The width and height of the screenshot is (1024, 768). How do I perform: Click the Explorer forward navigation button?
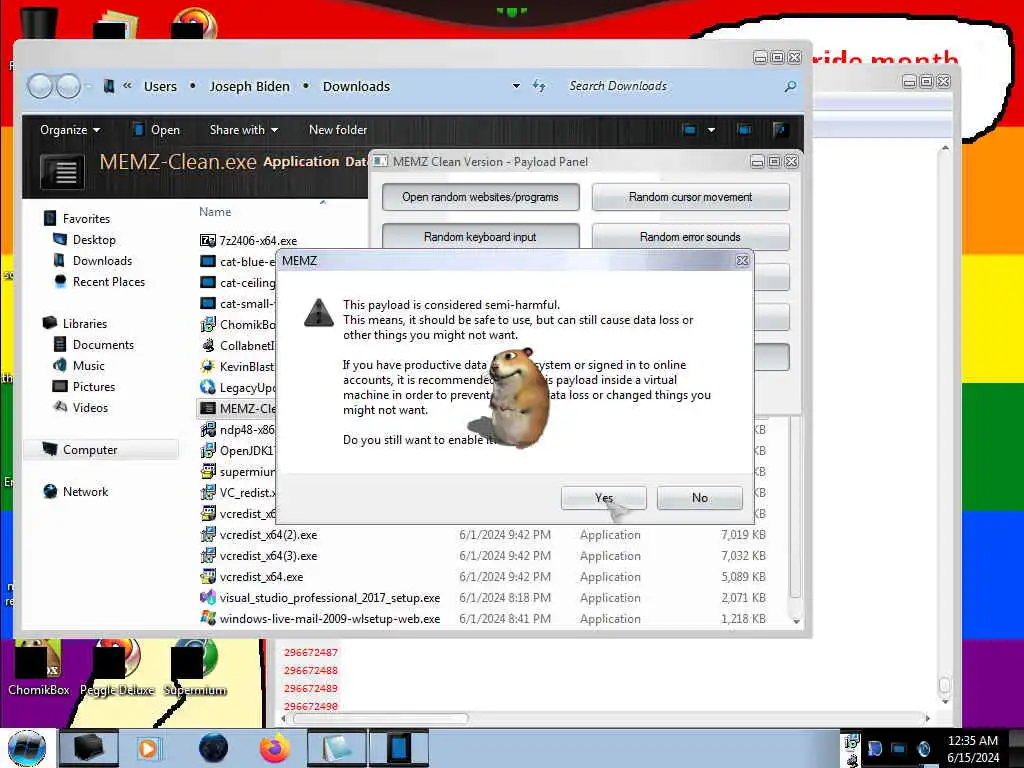click(68, 86)
